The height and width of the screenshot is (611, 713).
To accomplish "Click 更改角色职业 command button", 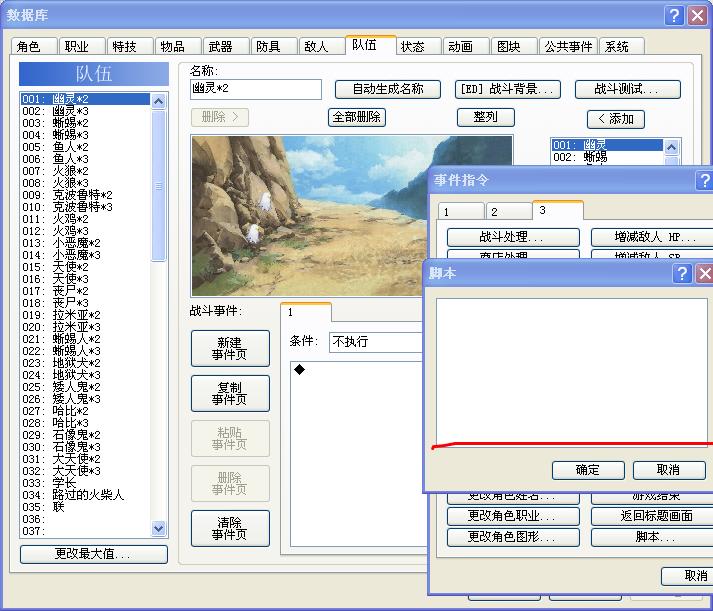I will [513, 516].
